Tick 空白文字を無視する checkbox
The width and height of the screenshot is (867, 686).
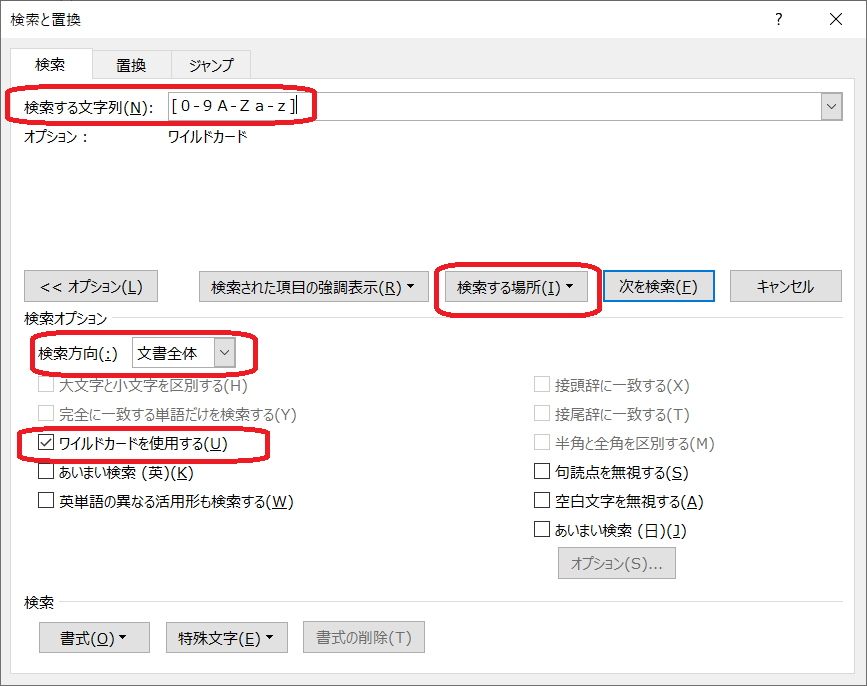(x=542, y=501)
